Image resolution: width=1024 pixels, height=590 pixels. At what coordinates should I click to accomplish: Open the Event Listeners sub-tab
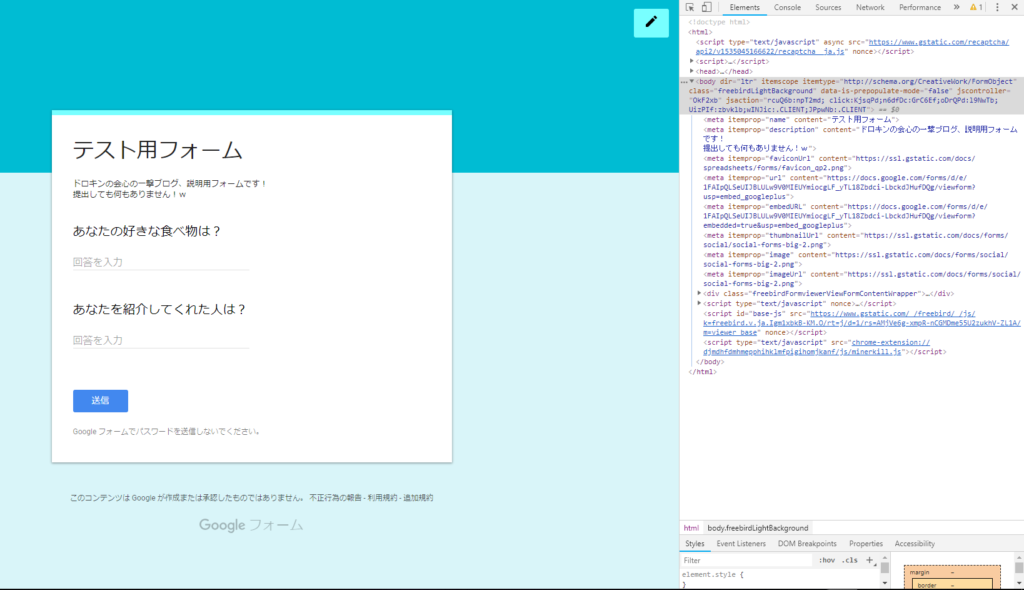pos(741,544)
